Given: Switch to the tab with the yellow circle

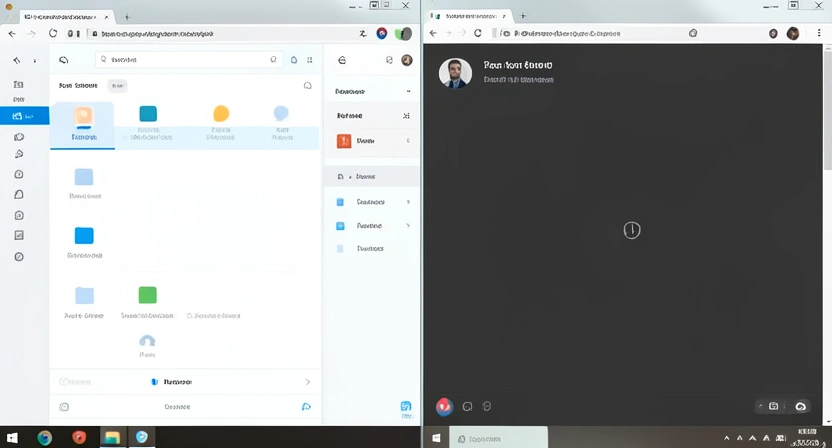Looking at the screenshot, I should click(221, 125).
